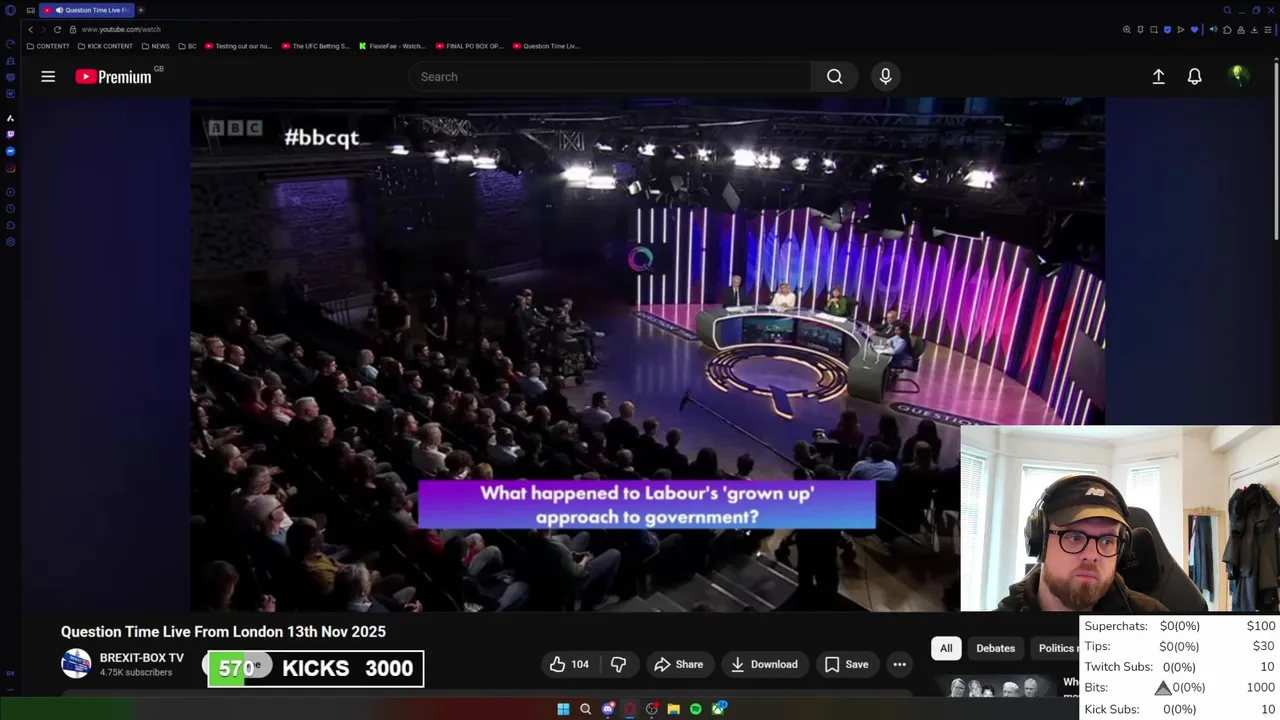Open the BREXIT-BOX TV channel avatar
This screenshot has width=1280, height=720.
click(x=76, y=664)
